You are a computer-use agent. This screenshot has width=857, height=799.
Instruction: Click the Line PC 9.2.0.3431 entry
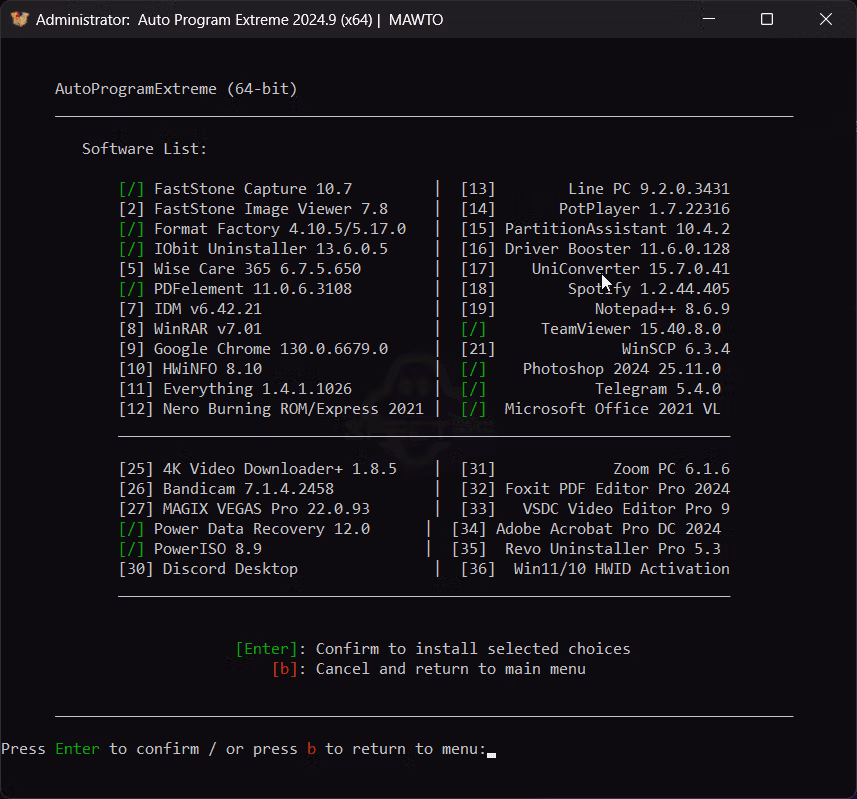tap(595, 189)
